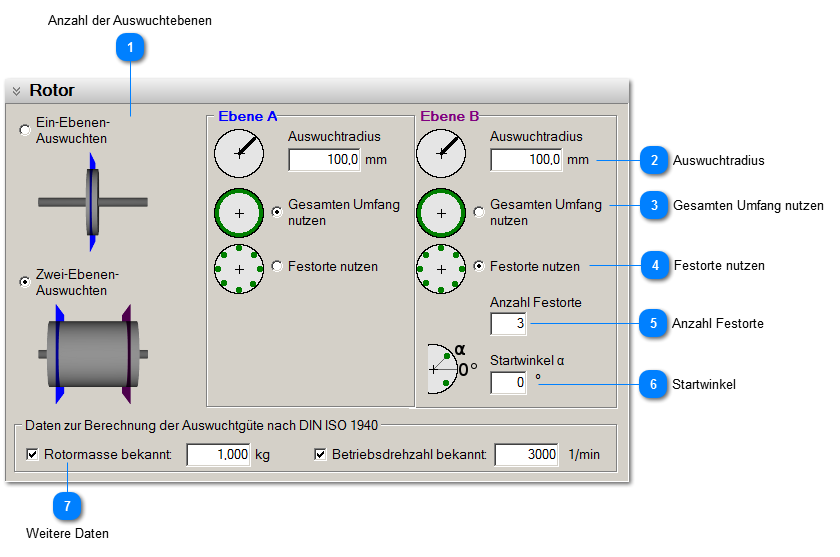Toggle Betriebsdrehzahl bekannt checkbox
Viewport: 840px width, 557px height.
click(320, 454)
